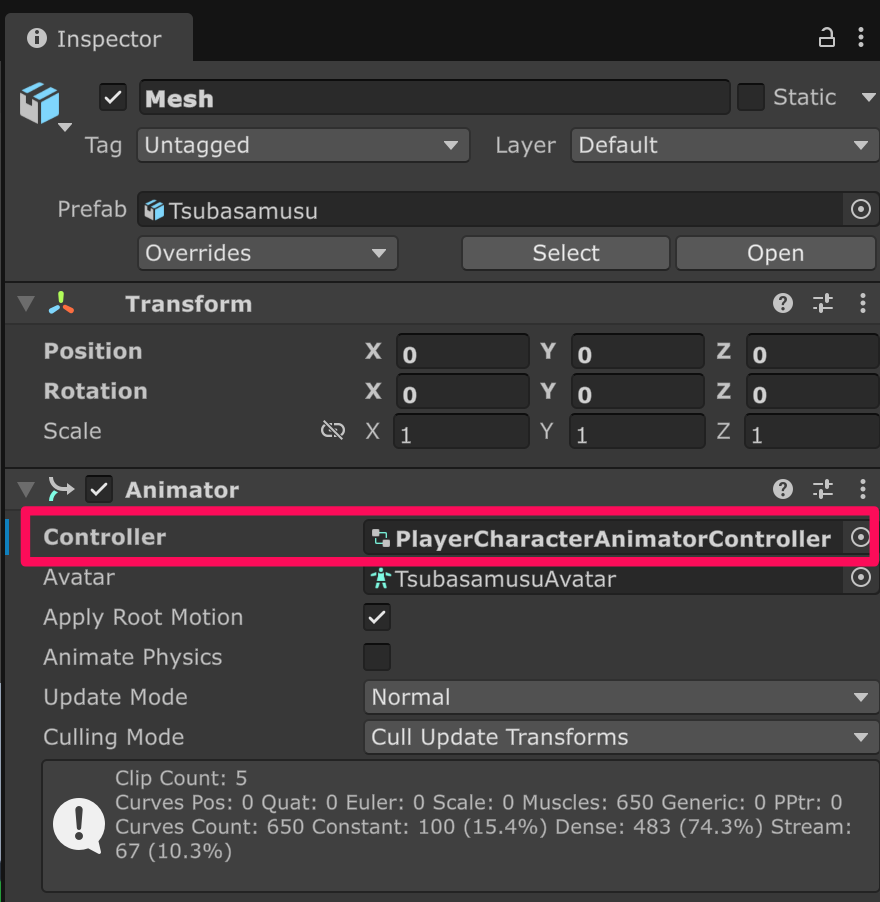Click the Inspector lock icon

826,38
